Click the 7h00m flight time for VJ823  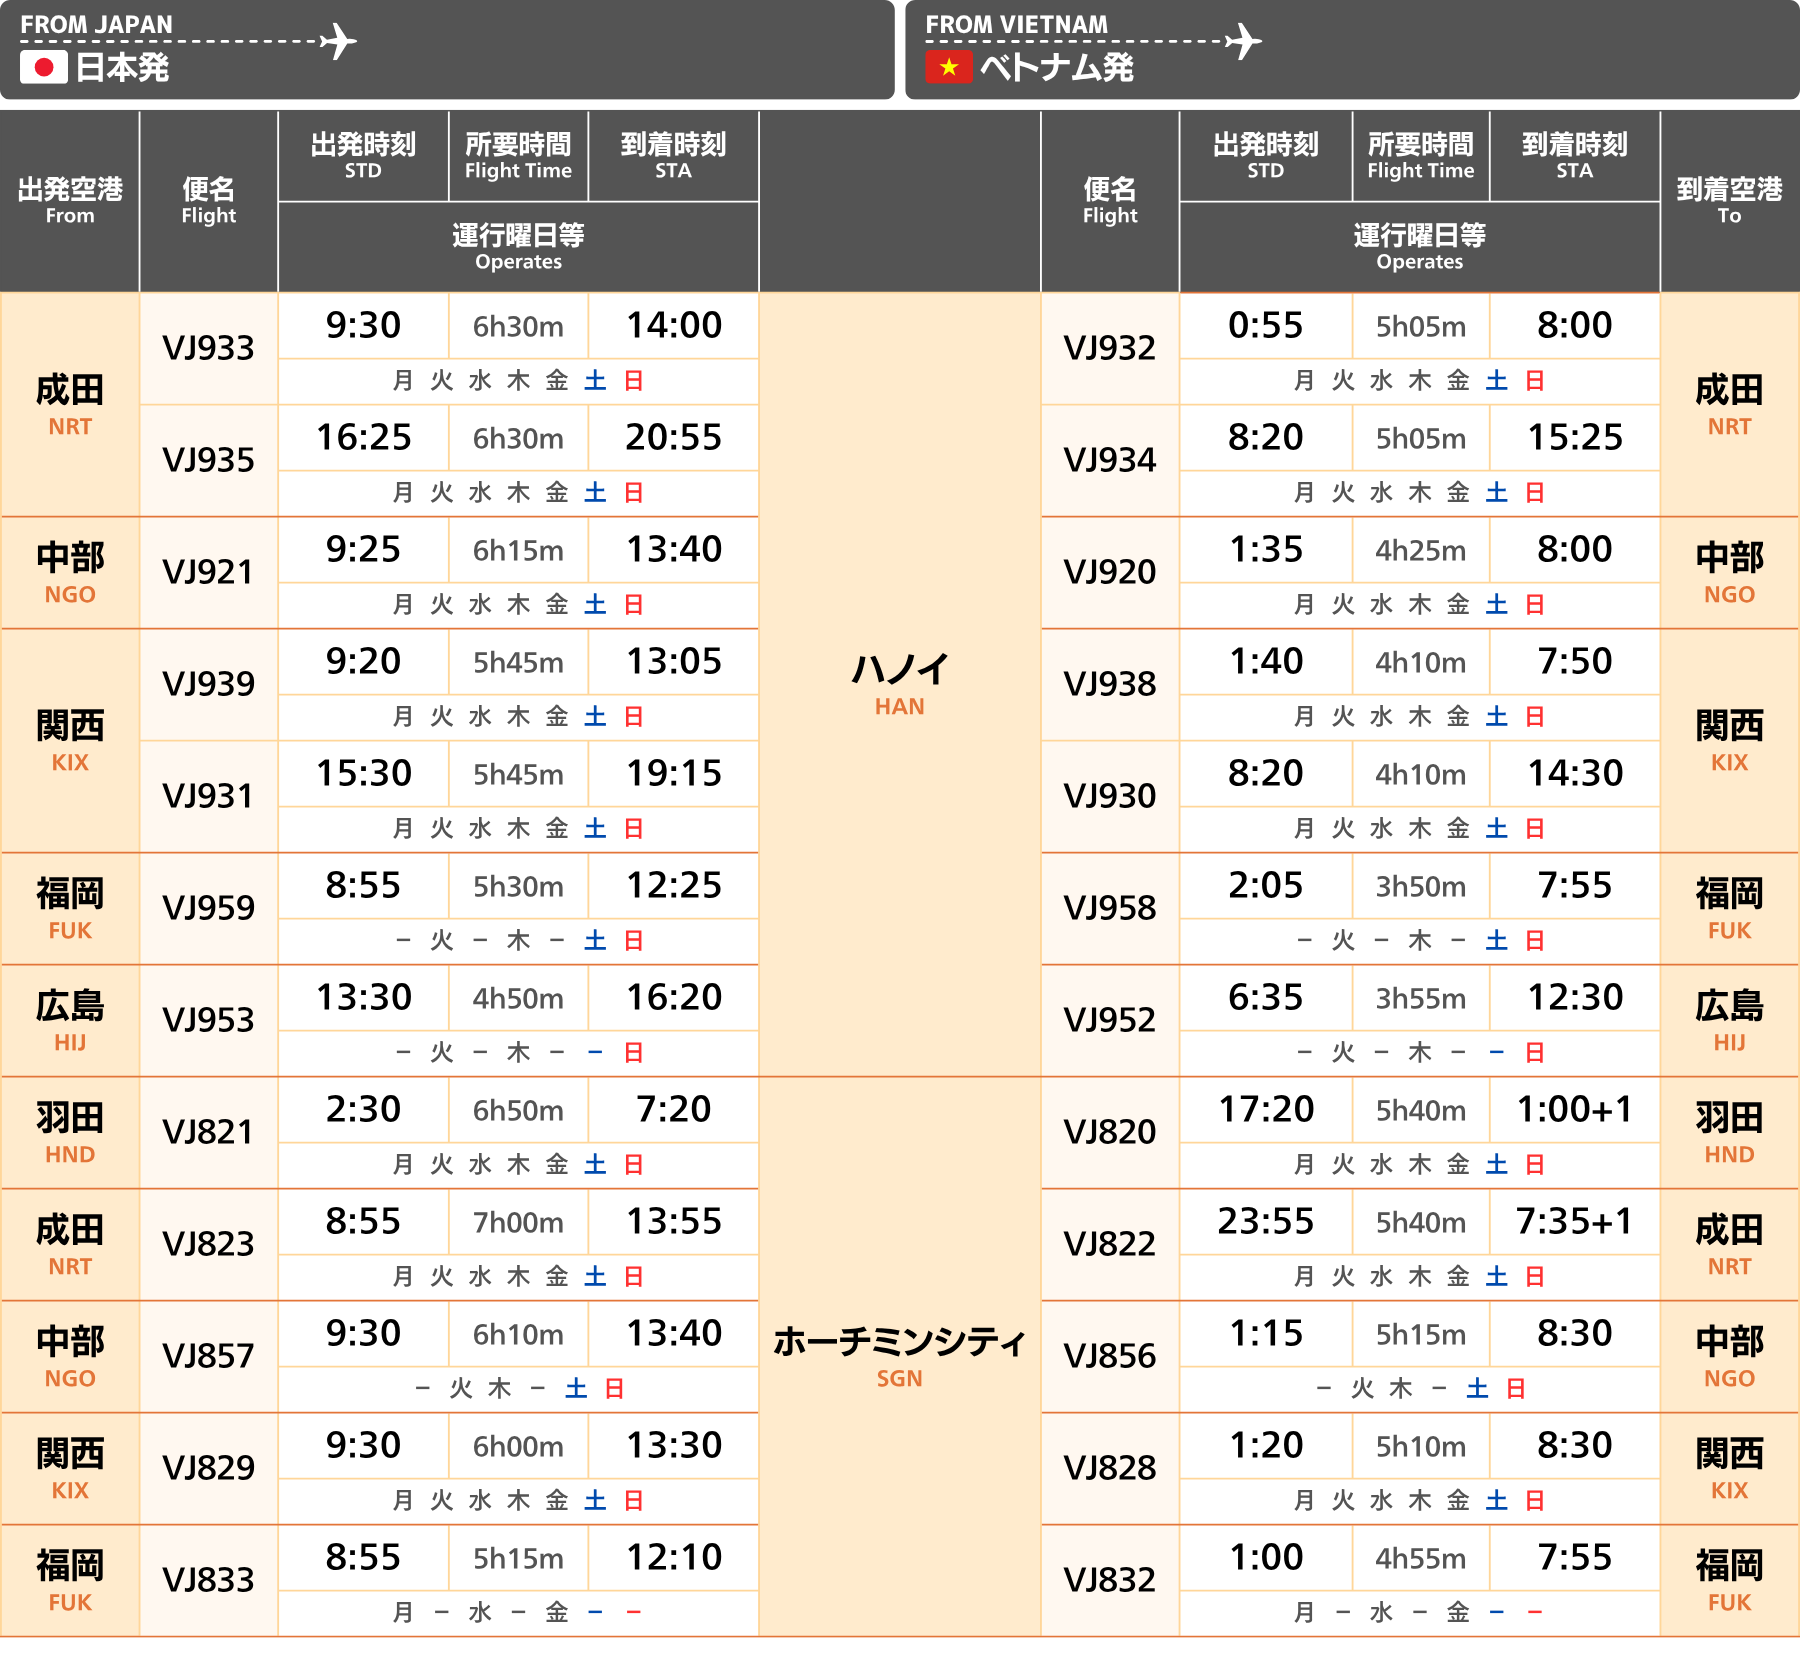518,1222
